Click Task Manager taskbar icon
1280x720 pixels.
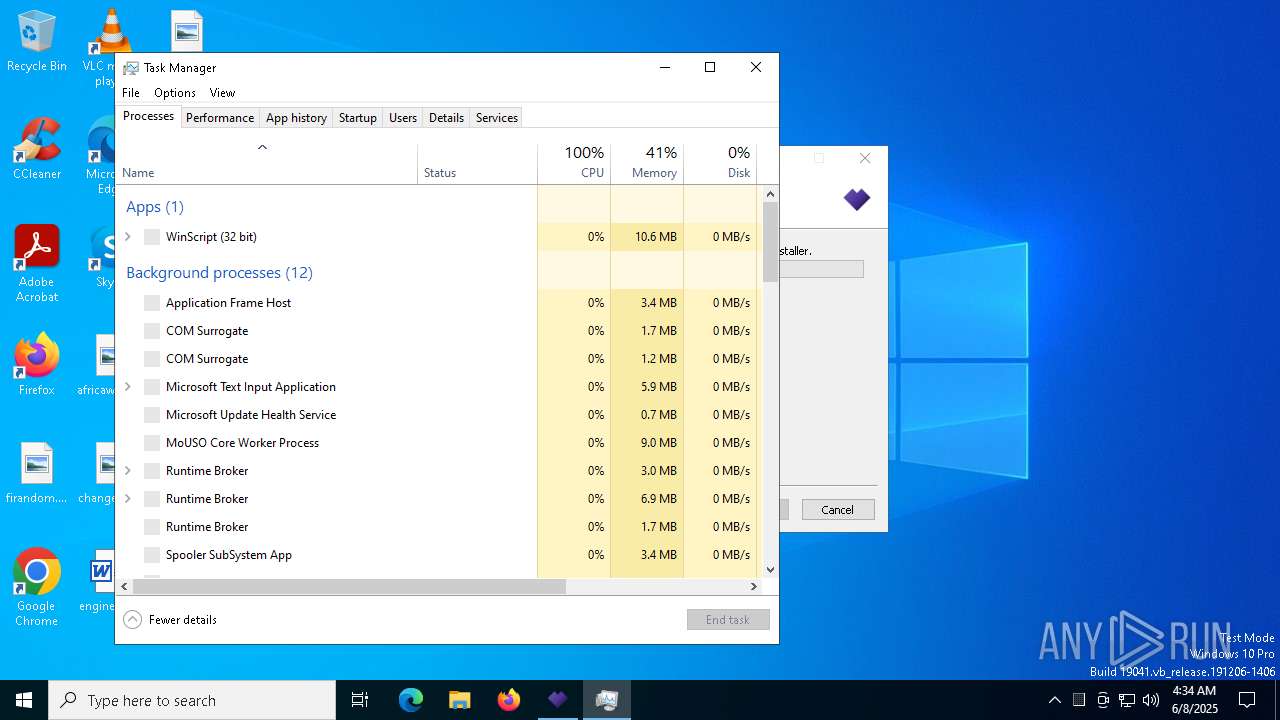pos(606,700)
